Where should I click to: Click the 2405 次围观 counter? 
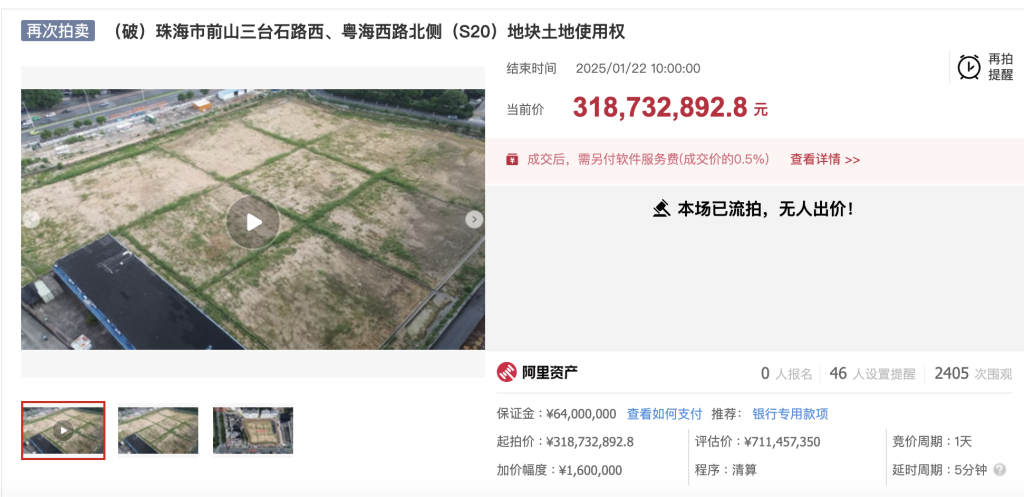tap(973, 374)
